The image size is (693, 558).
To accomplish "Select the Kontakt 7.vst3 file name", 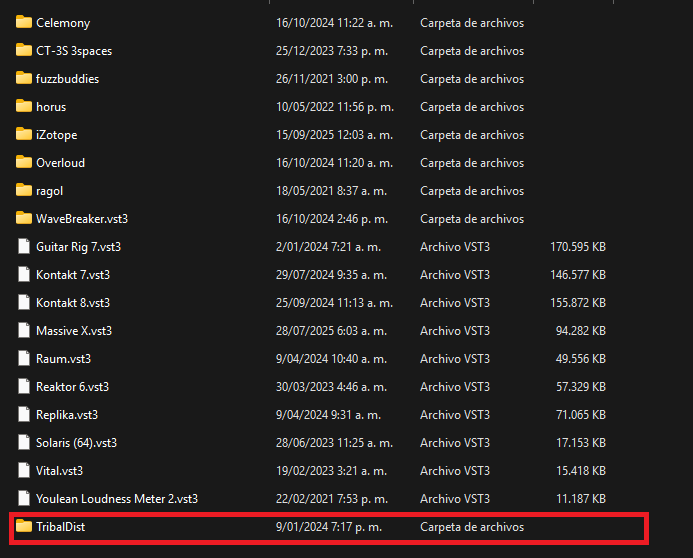I will coord(73,274).
